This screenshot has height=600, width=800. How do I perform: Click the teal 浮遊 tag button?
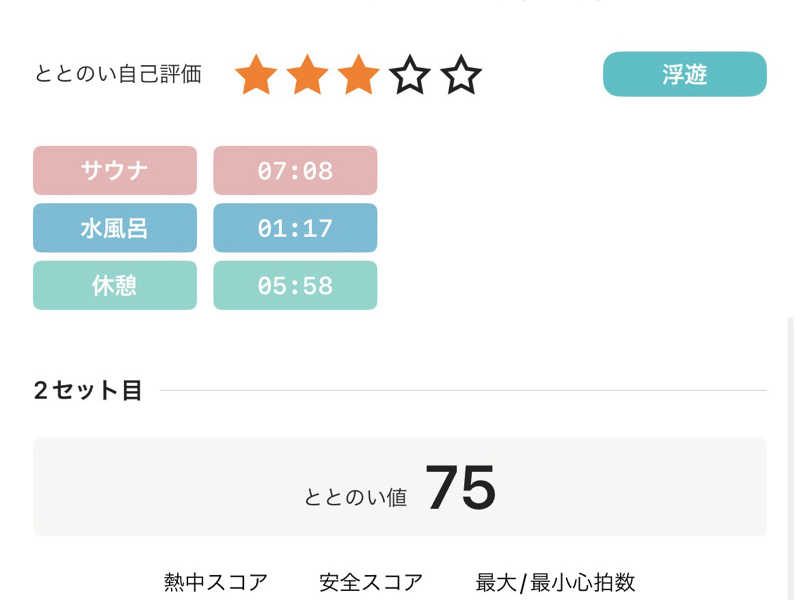click(x=684, y=74)
